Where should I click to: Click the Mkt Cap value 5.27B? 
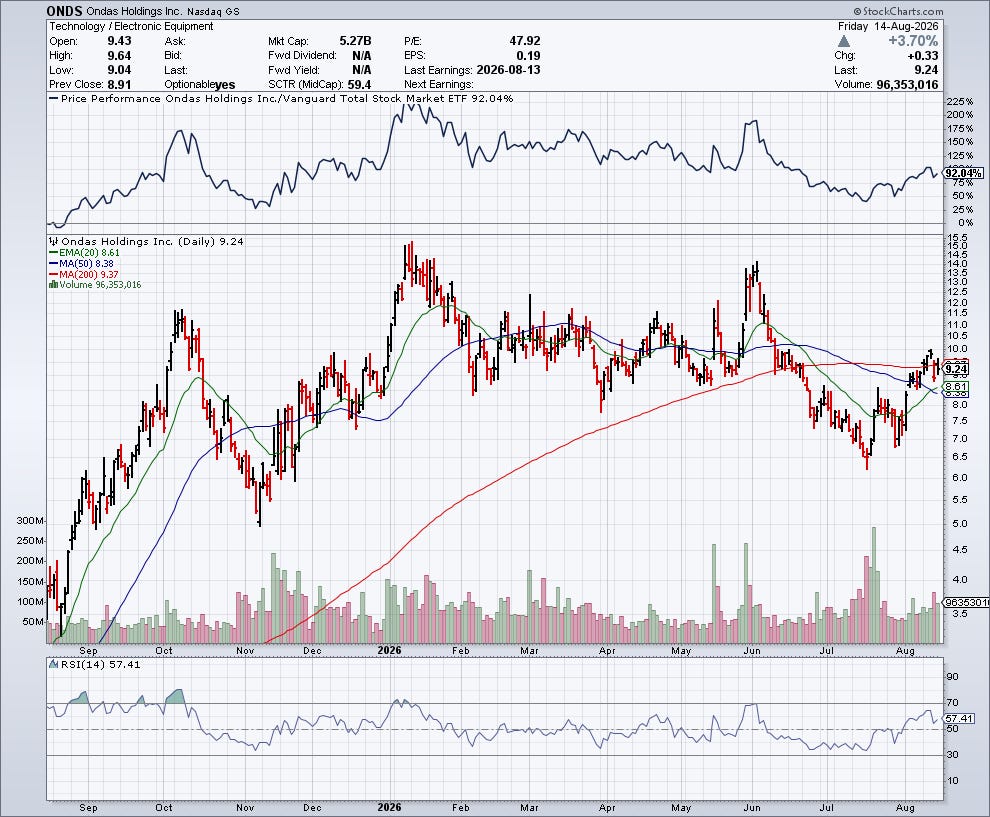click(x=355, y=41)
